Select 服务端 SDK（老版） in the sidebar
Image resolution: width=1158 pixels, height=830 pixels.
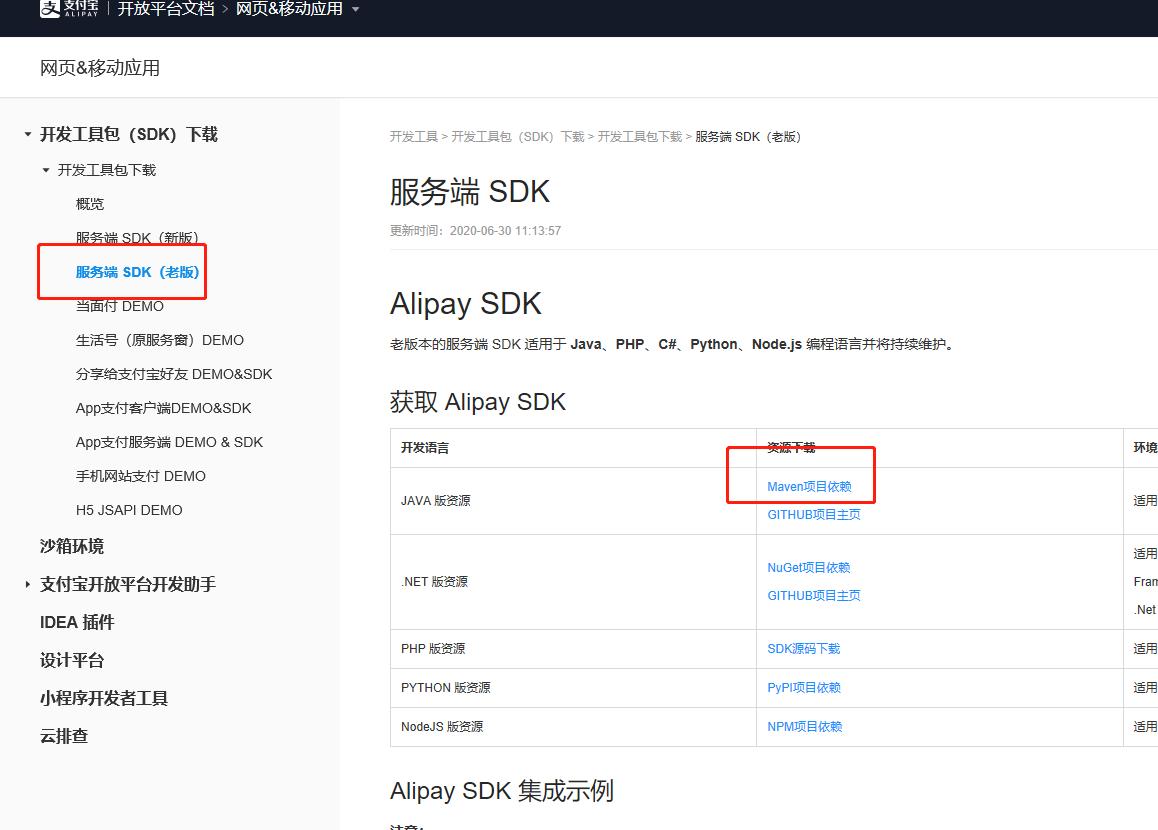point(137,272)
